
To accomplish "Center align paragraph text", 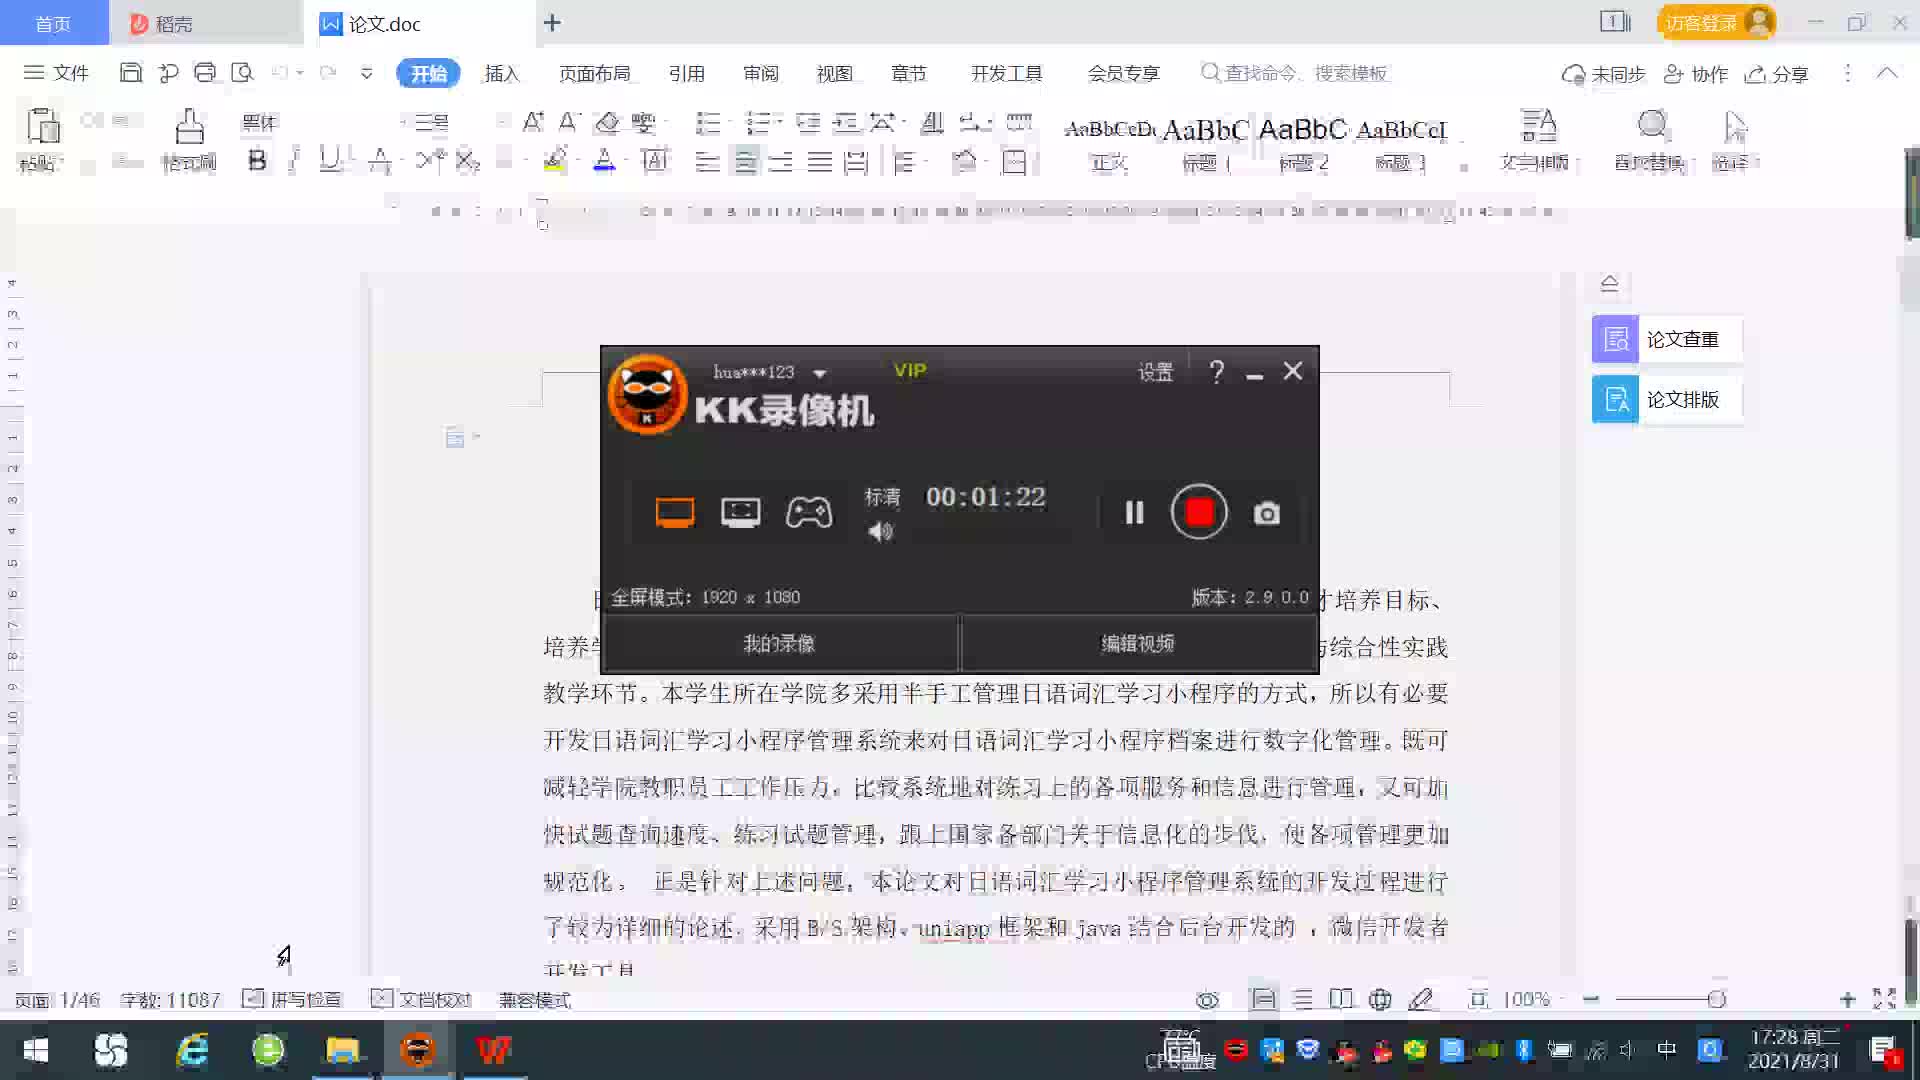I will (x=745, y=161).
